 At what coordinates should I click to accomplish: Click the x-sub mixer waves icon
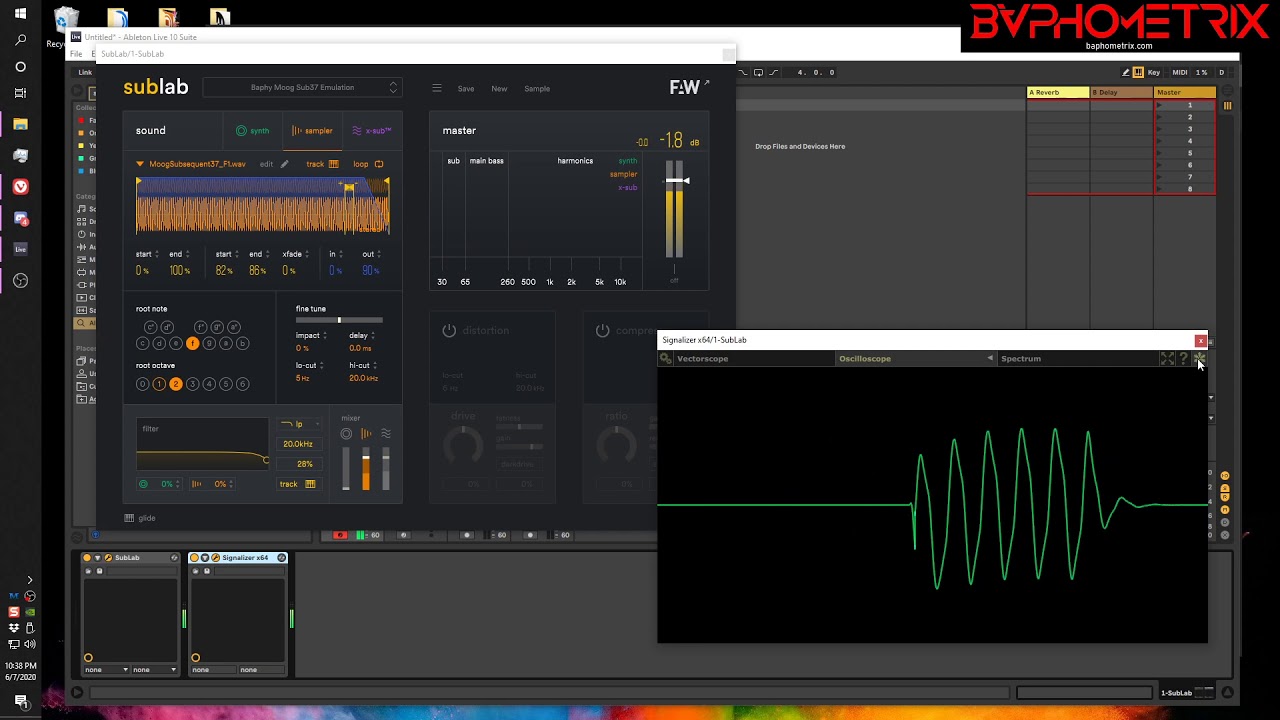pos(386,433)
